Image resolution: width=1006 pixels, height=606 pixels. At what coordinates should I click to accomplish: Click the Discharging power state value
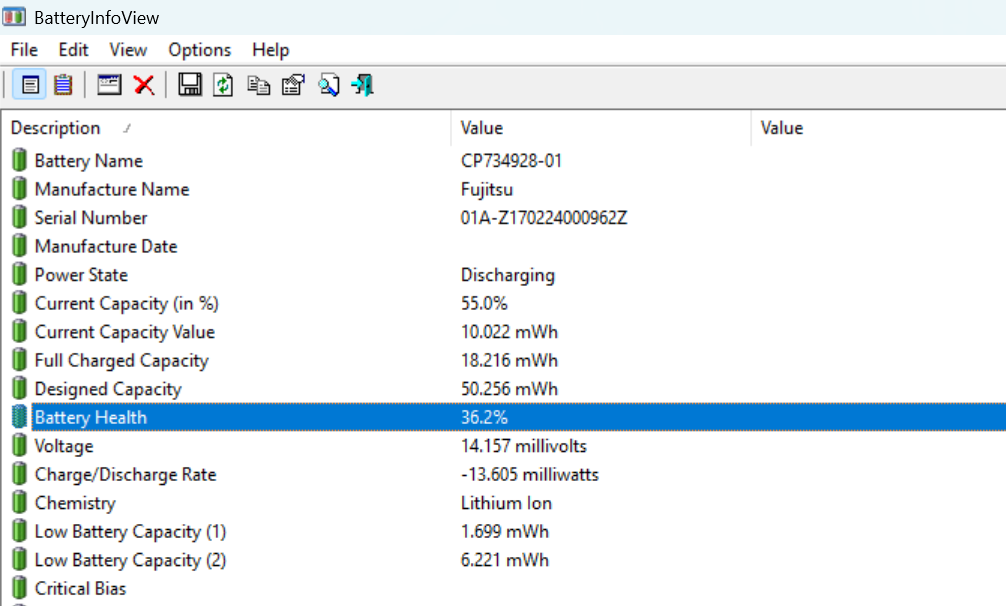coord(507,274)
